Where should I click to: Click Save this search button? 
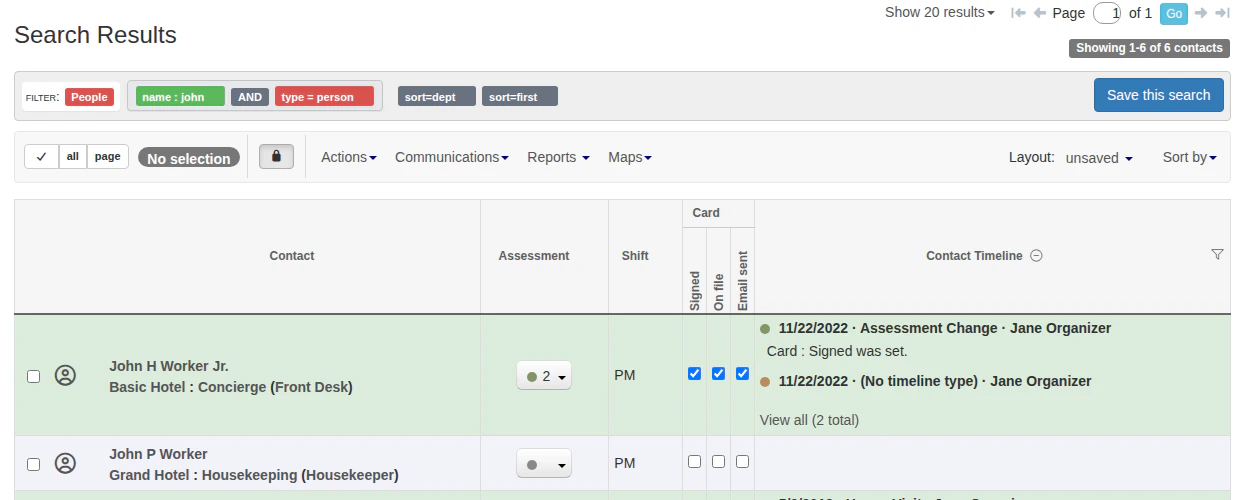(1158, 95)
